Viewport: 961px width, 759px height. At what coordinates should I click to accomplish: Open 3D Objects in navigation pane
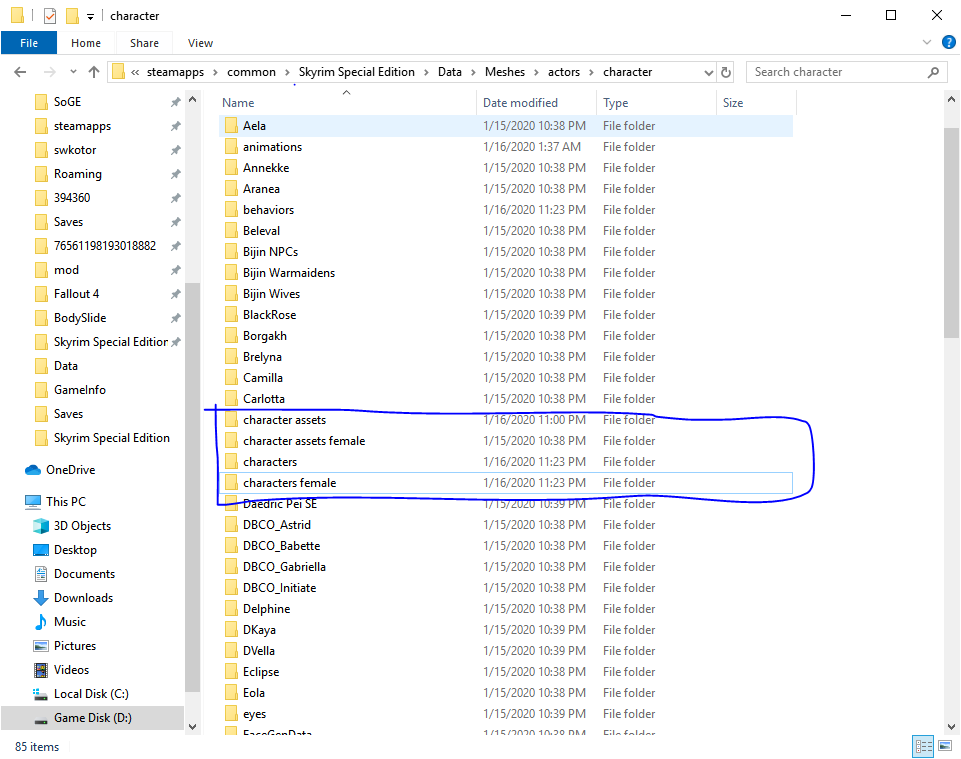pyautogui.click(x=82, y=526)
